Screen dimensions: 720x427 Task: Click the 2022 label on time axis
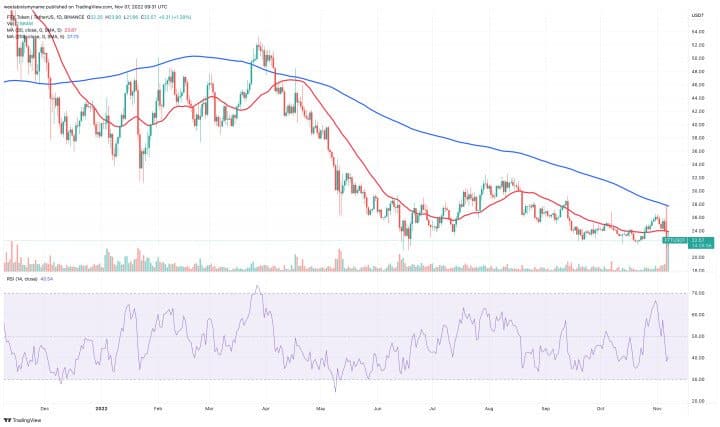[x=101, y=408]
